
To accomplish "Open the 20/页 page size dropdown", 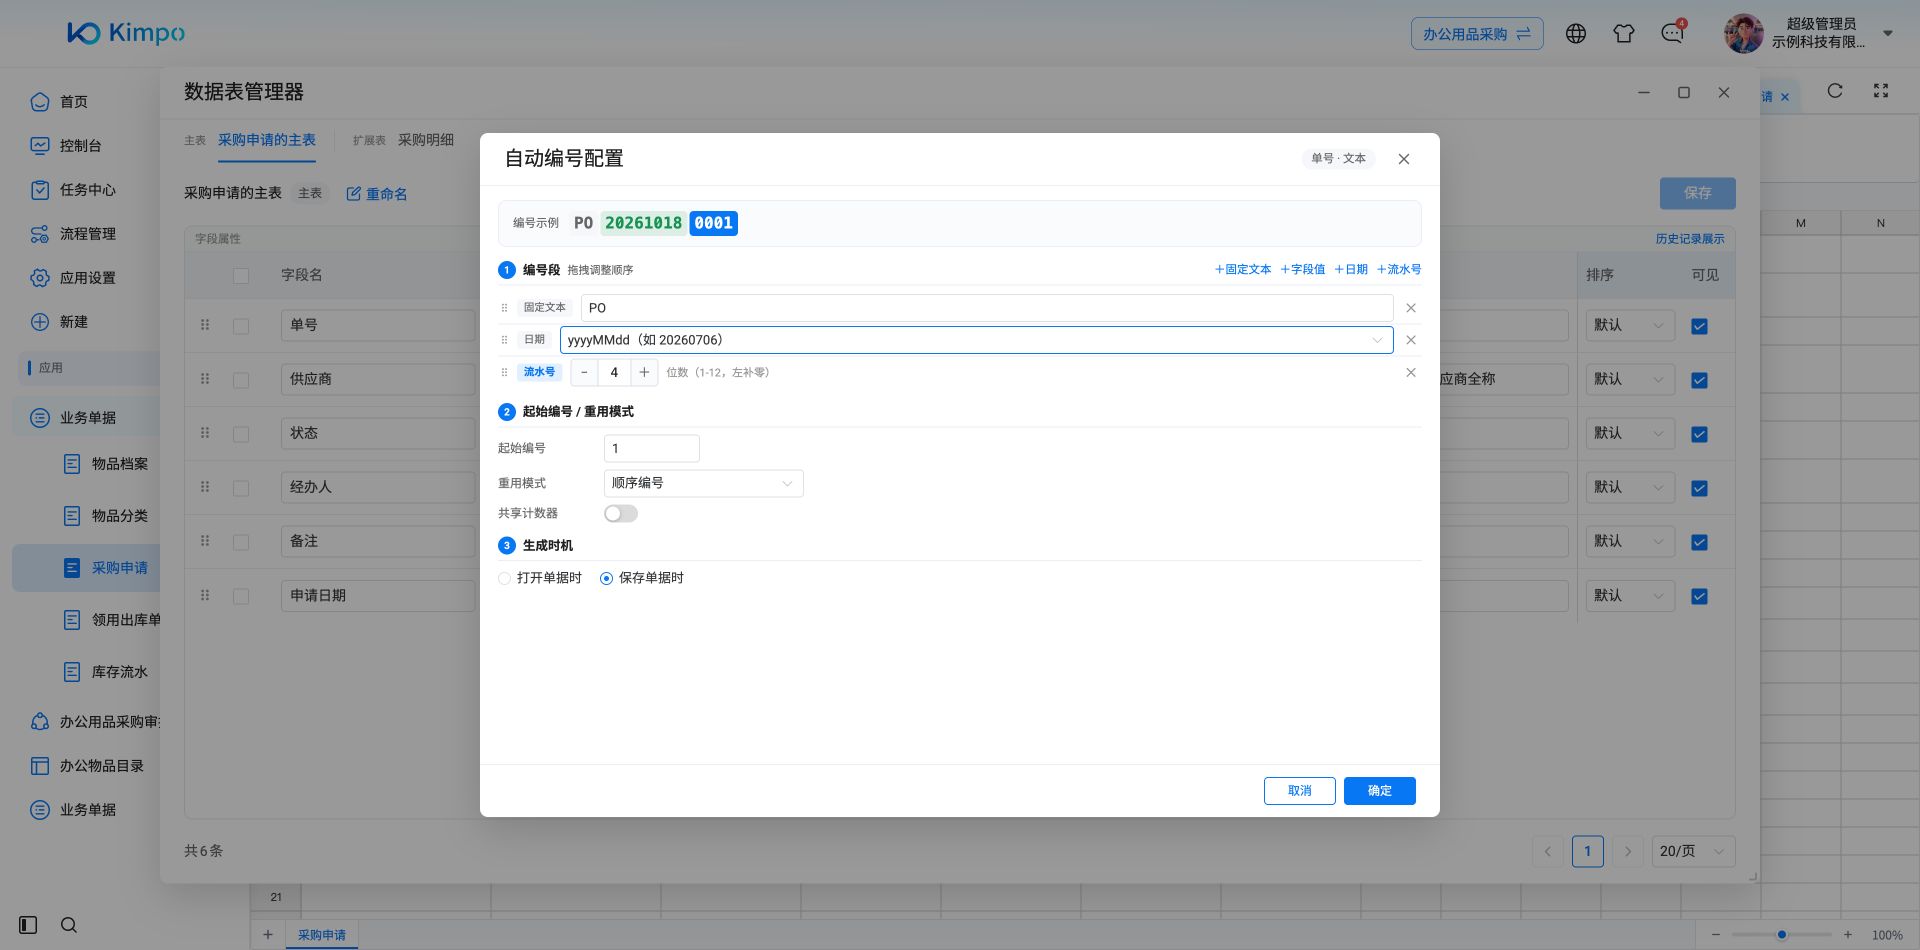I will (x=1693, y=852).
